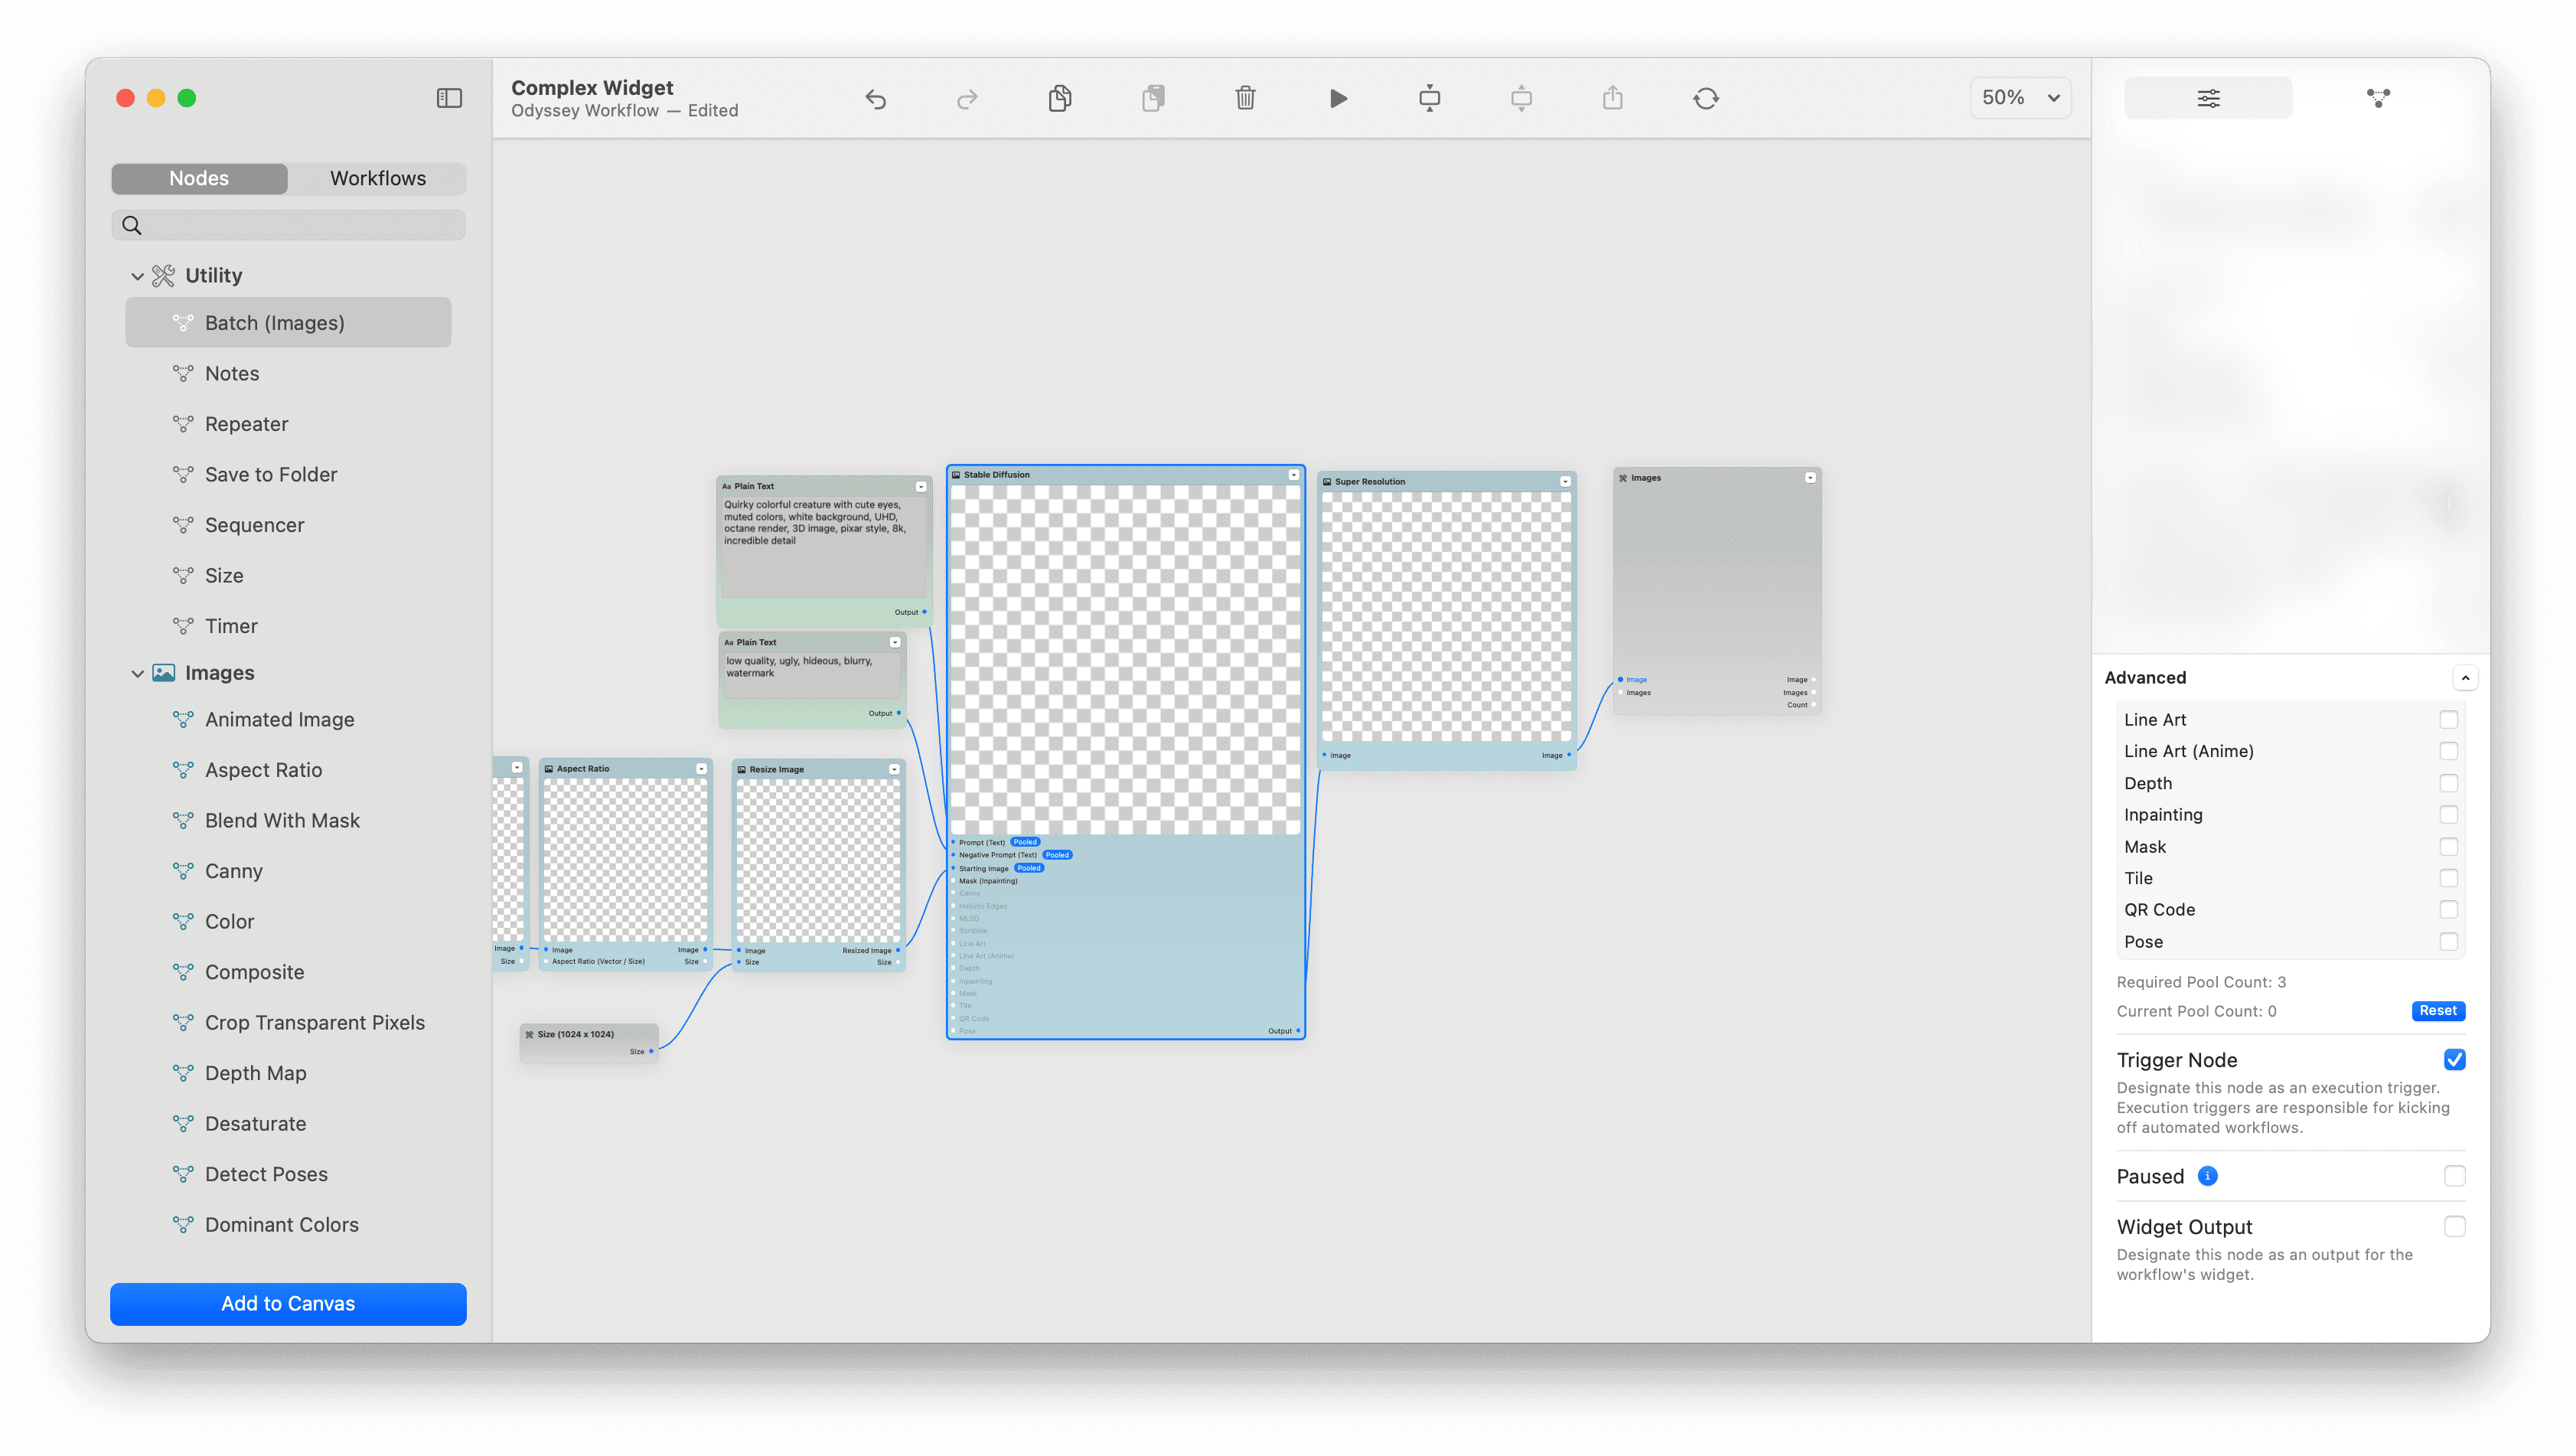Uncheck the Trigger Node checkbox
Image resolution: width=2576 pixels, height=1456 pixels.
pos(2454,1060)
